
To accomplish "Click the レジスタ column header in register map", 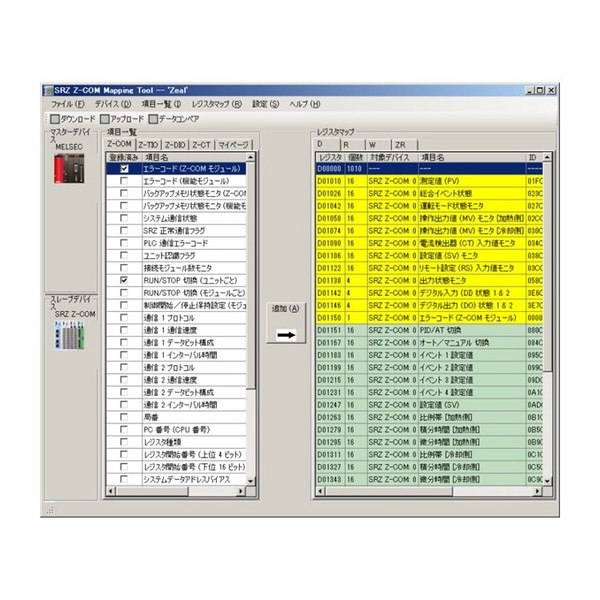I will click(331, 157).
